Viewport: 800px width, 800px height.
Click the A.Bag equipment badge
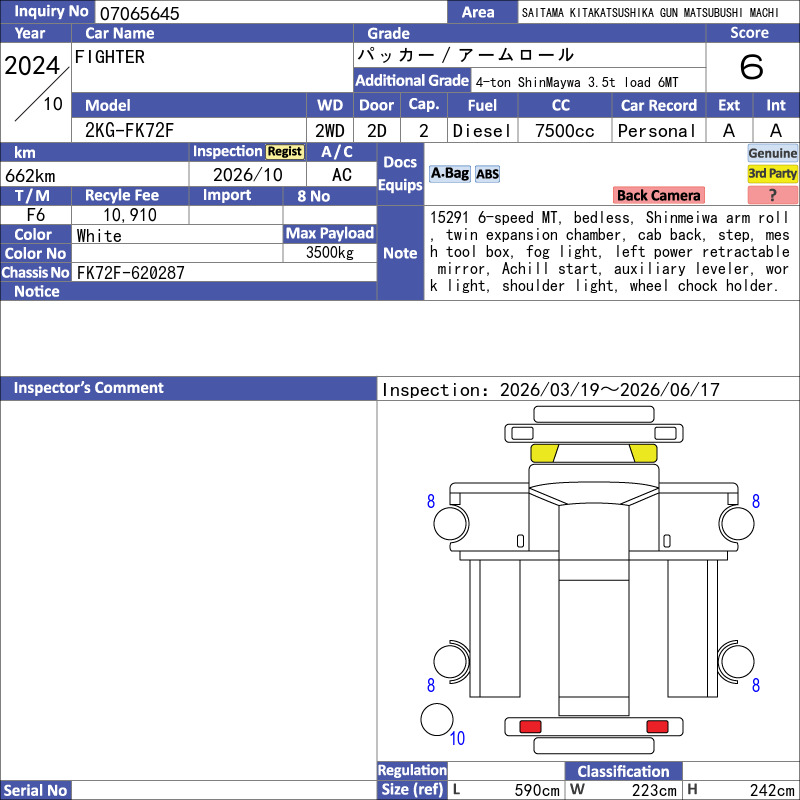pos(449,174)
